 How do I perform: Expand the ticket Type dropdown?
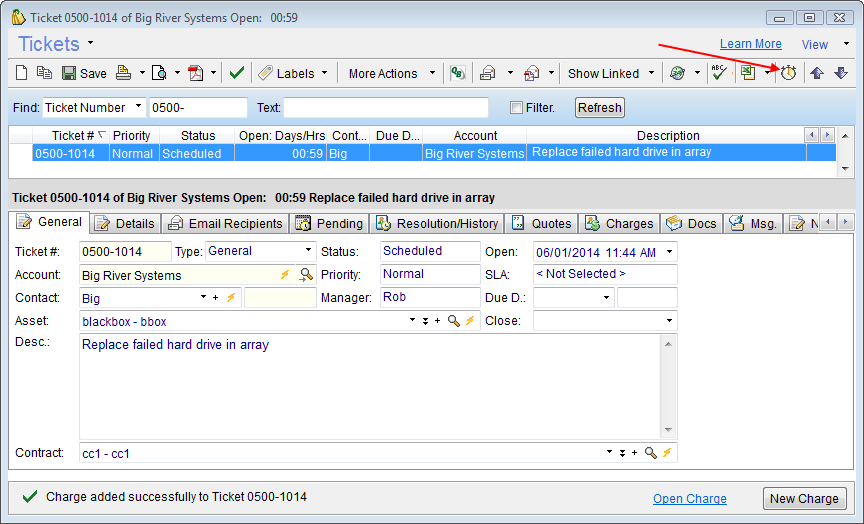point(308,251)
